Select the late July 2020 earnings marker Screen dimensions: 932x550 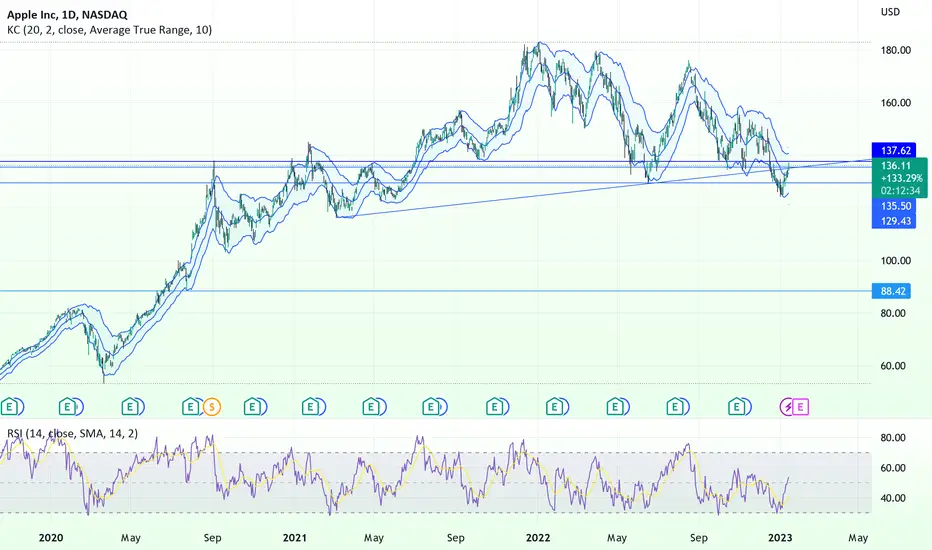click(x=190, y=407)
